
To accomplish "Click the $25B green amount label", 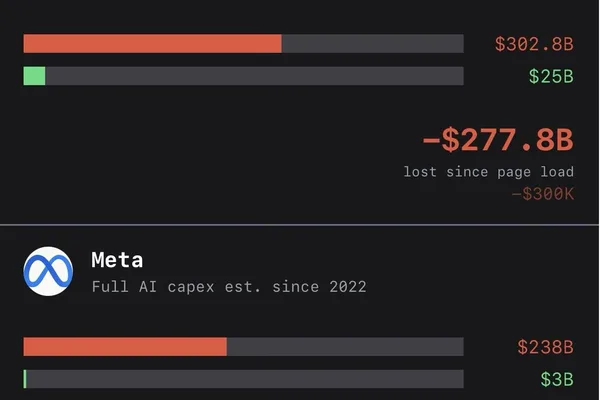I will [551, 76].
